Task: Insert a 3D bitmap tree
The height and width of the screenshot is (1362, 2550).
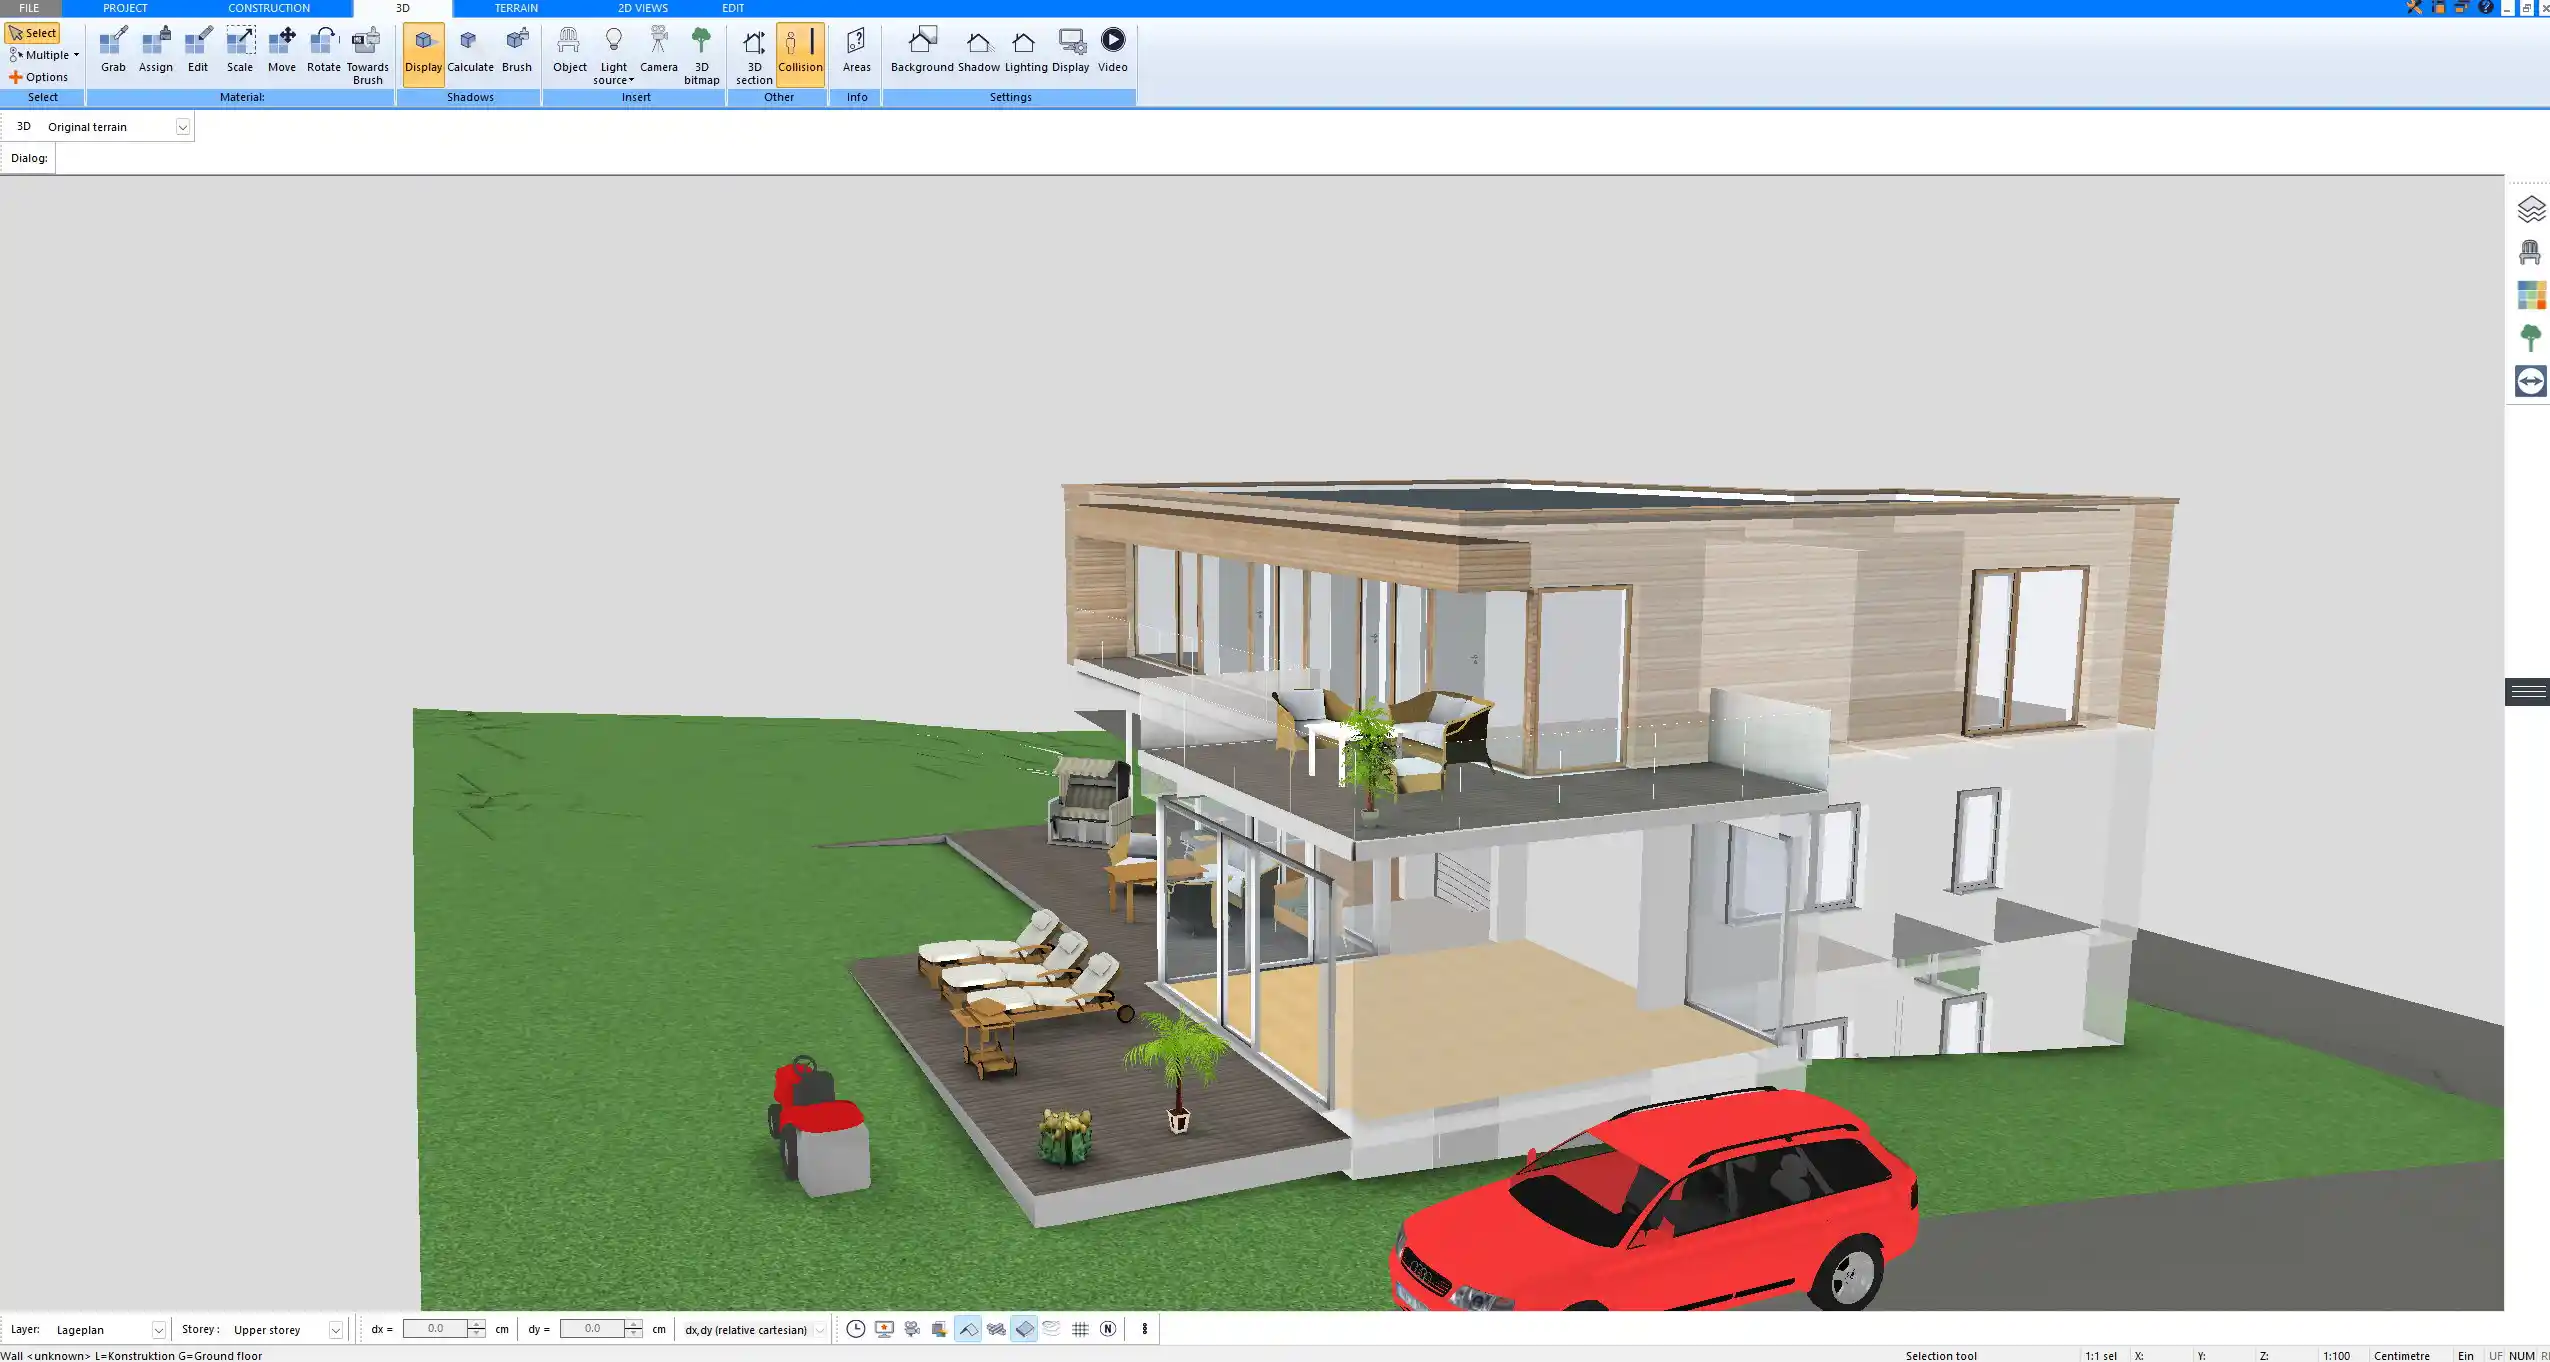Action: click(701, 56)
